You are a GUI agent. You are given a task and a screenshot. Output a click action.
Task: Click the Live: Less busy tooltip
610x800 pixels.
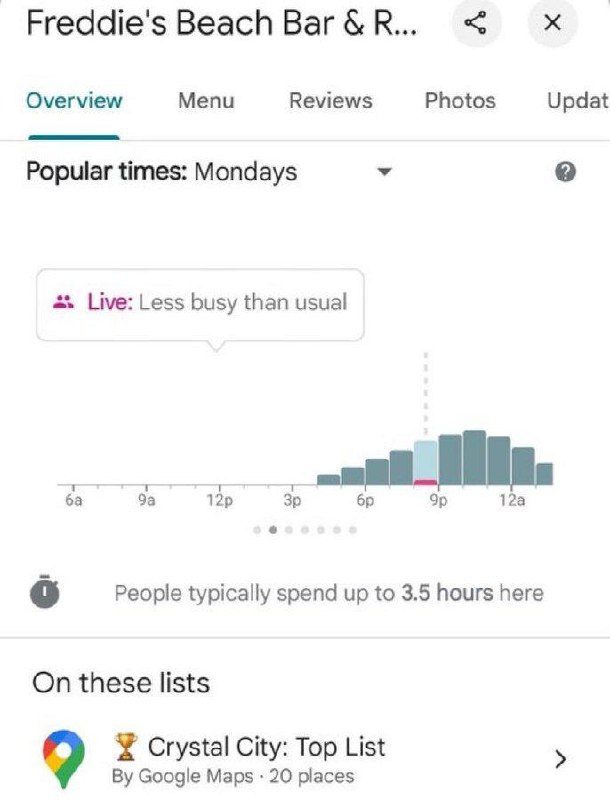point(200,303)
